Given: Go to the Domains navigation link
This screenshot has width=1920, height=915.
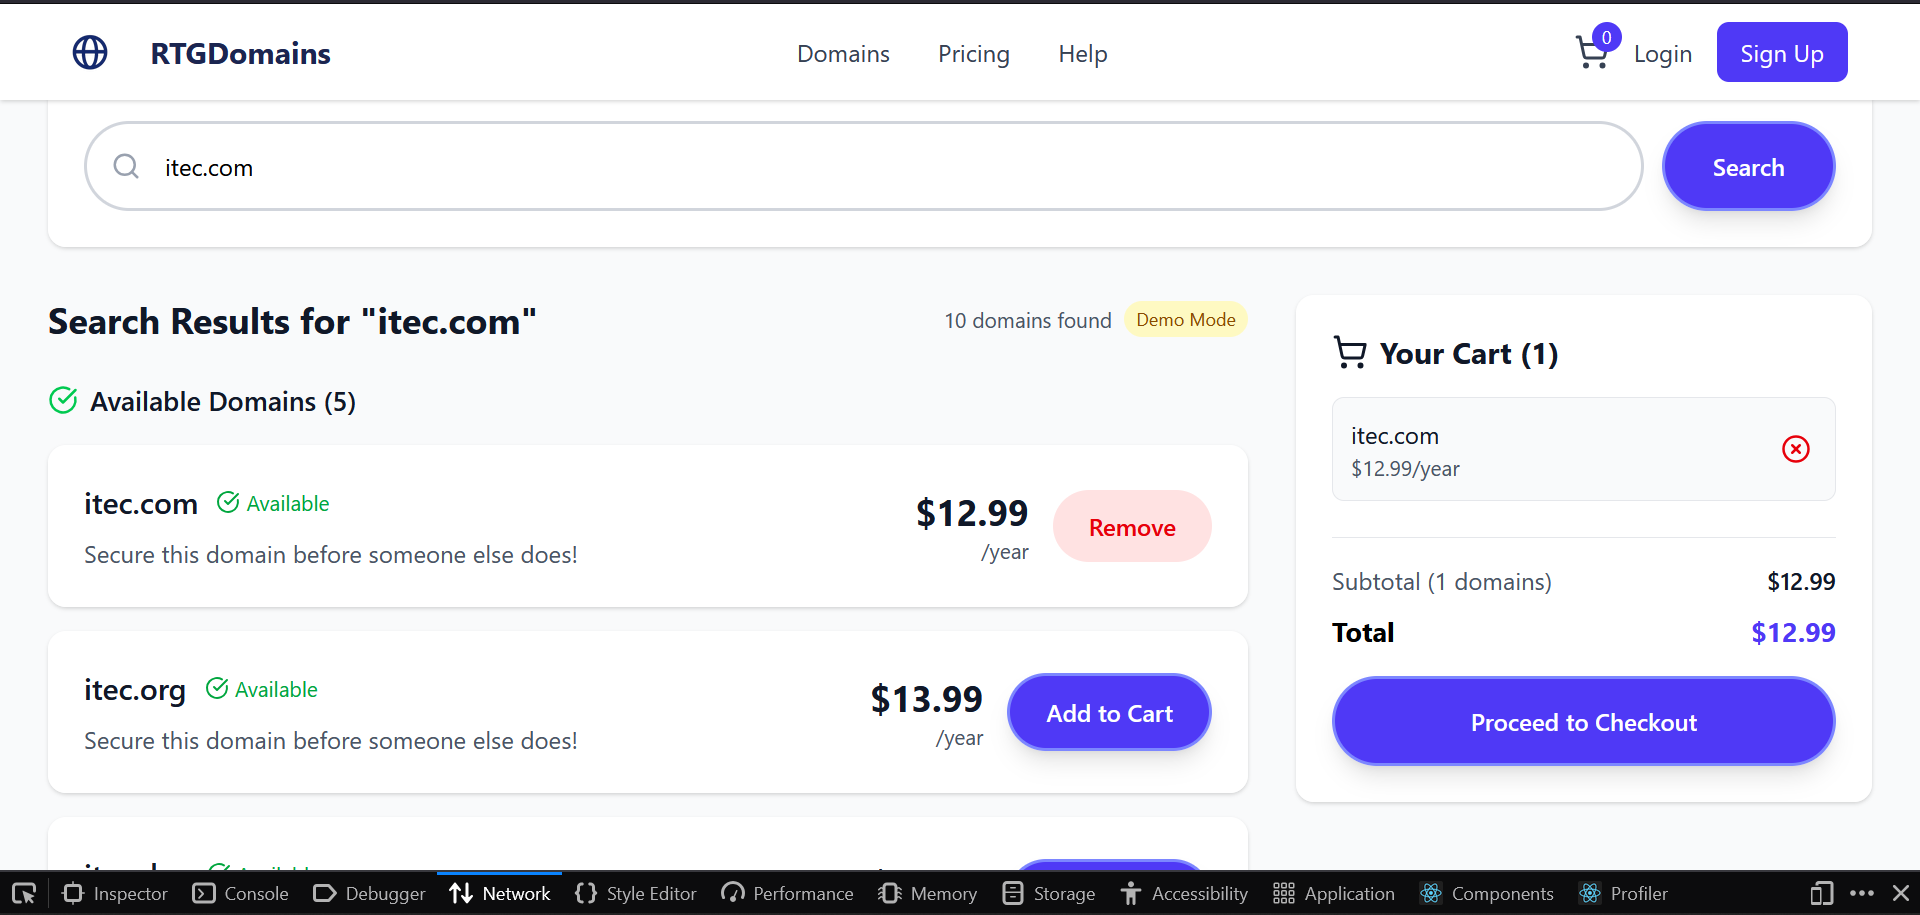Looking at the screenshot, I should pyautogui.click(x=843, y=54).
